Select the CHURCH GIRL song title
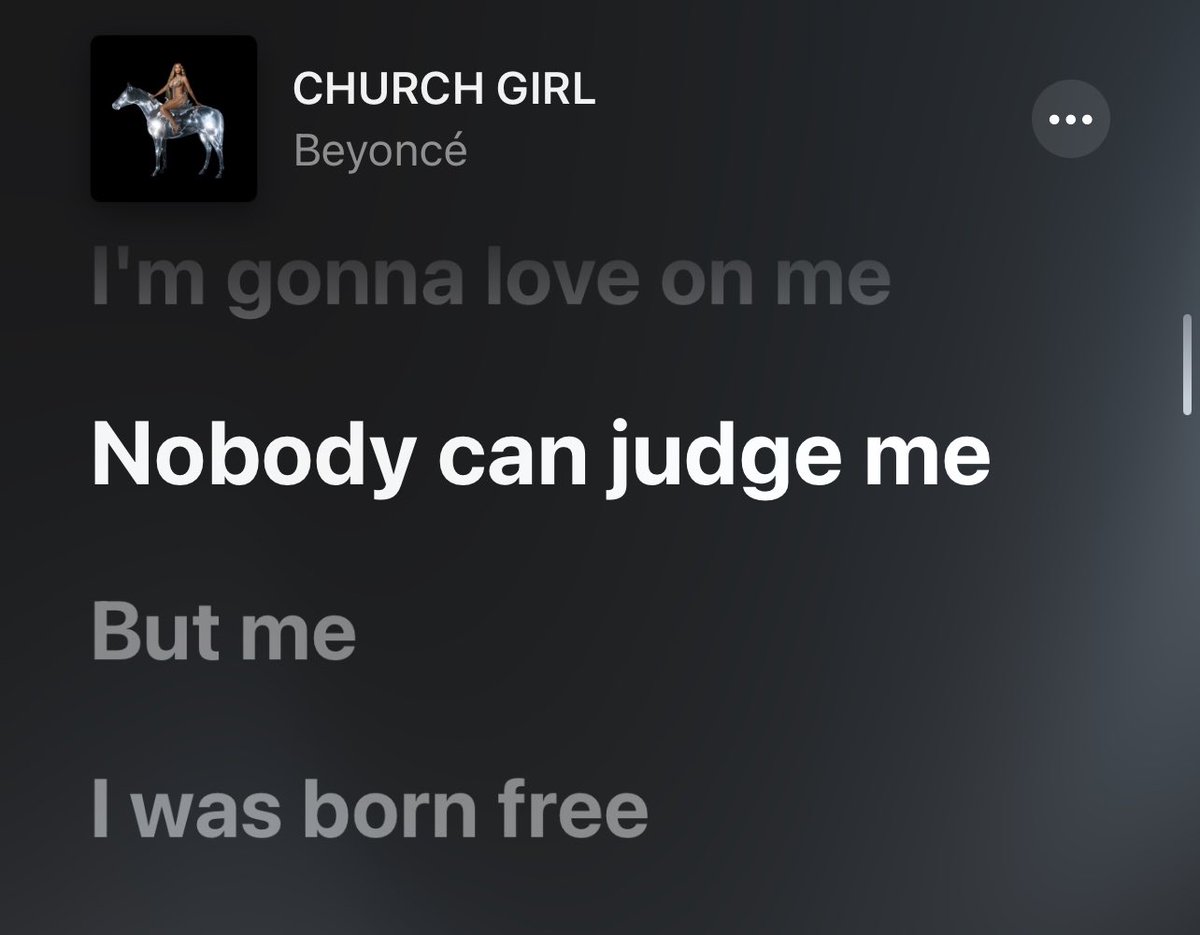 click(x=444, y=89)
